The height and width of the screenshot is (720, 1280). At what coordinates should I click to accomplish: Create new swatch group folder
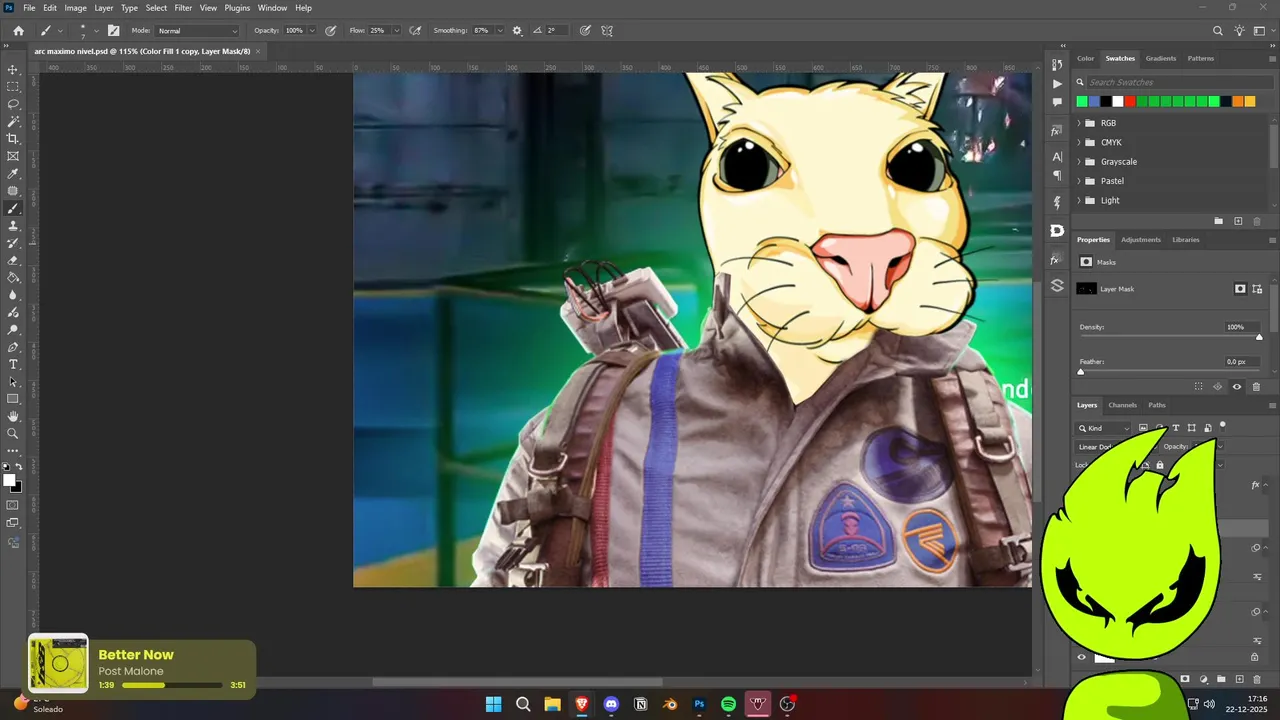point(1218,221)
